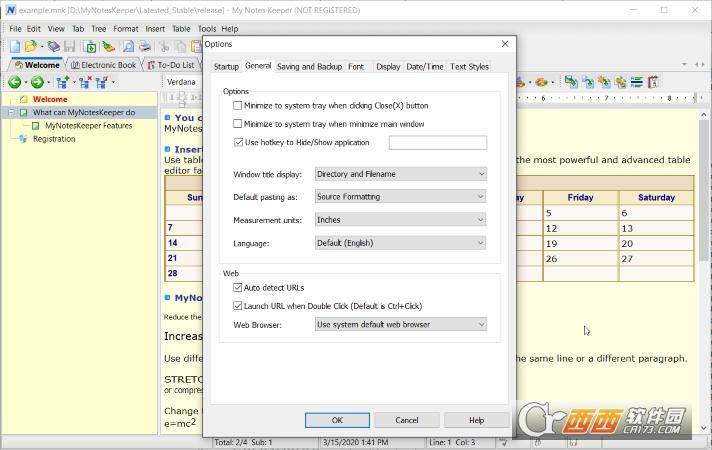The height and width of the screenshot is (450, 712).
Task: Click the Print Preview magnifier icon
Action: pyautogui.click(x=129, y=46)
